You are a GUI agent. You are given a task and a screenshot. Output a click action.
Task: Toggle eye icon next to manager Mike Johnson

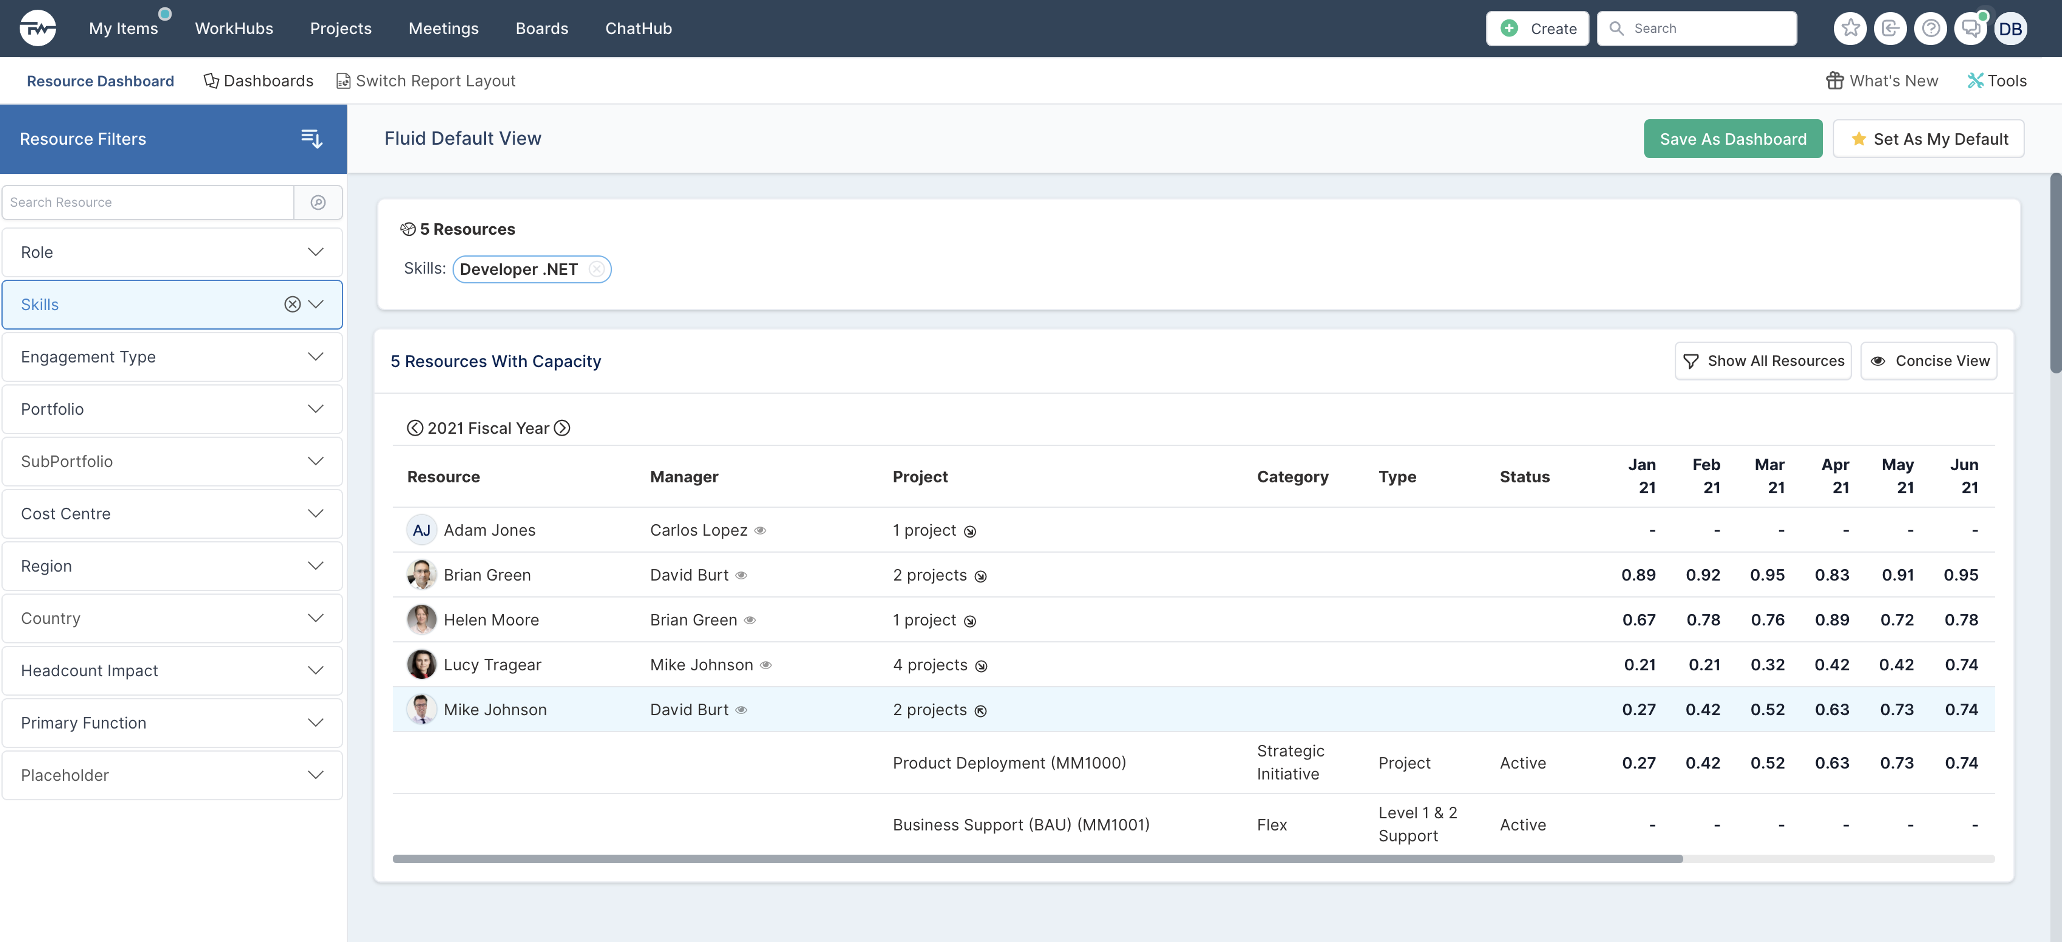[x=766, y=666]
